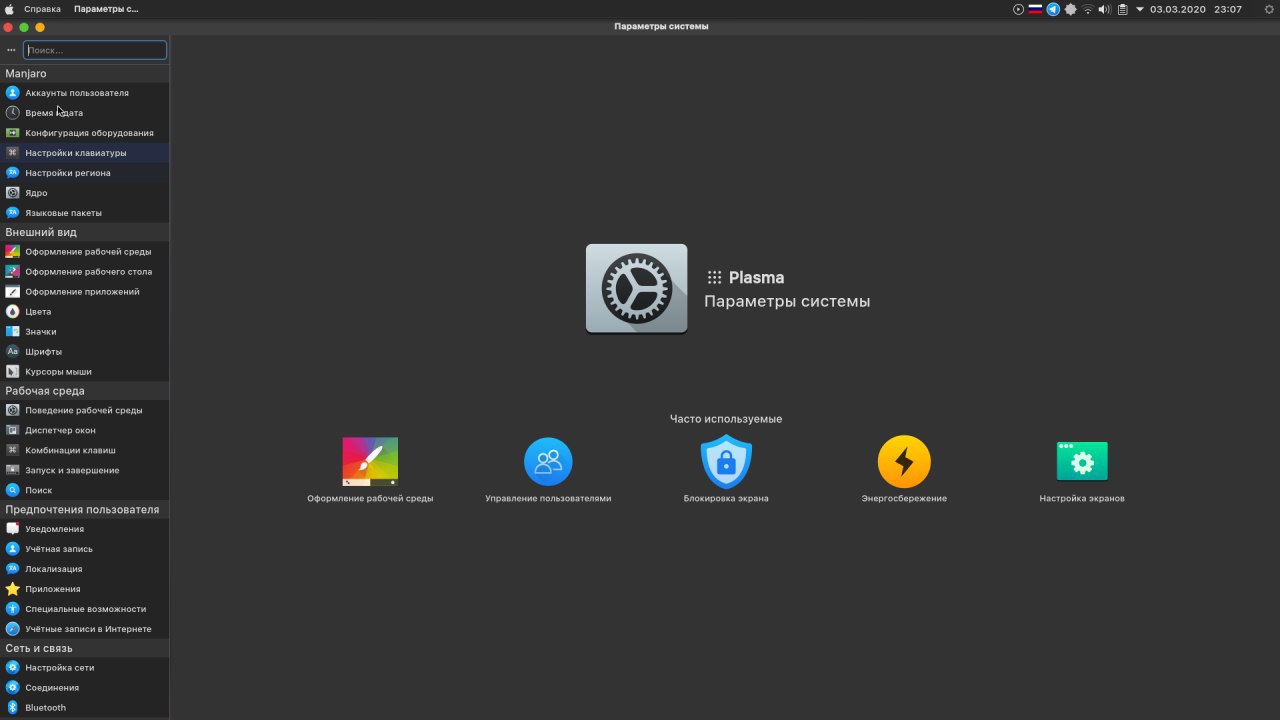Click the media player tray icon
Viewport: 1280px width, 720px height.
pos(1019,9)
